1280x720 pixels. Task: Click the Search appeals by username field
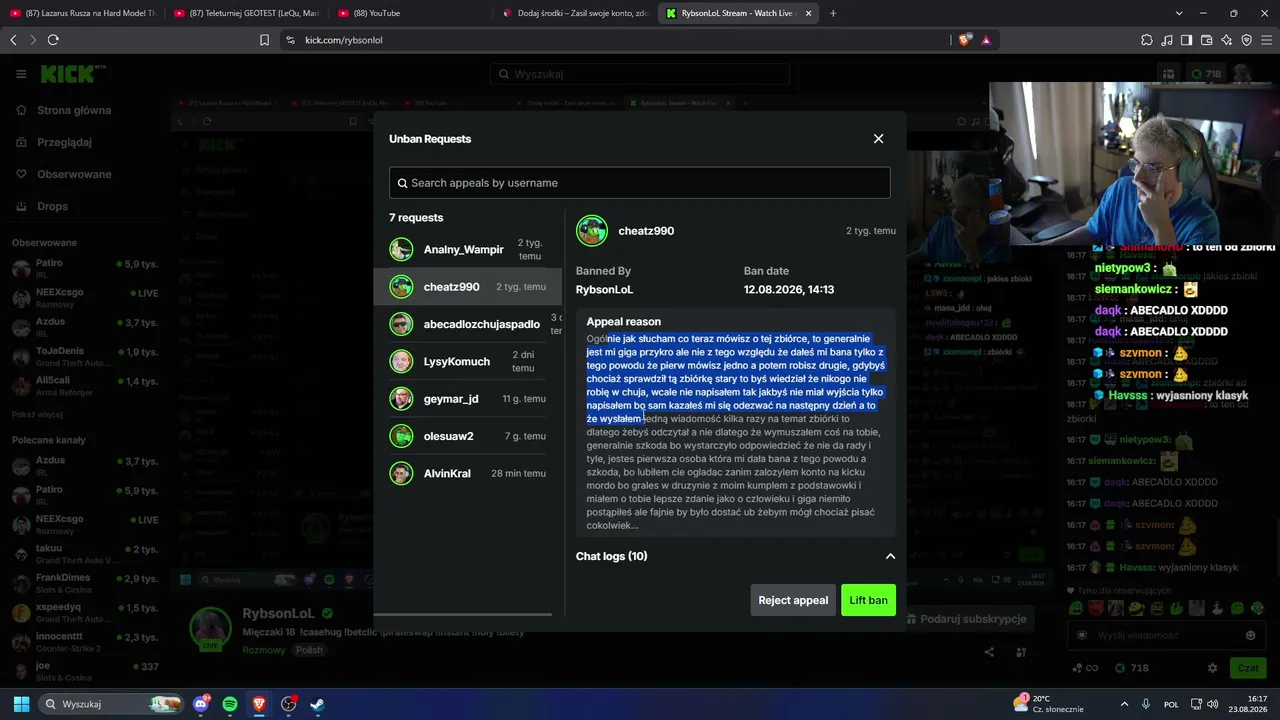639,183
